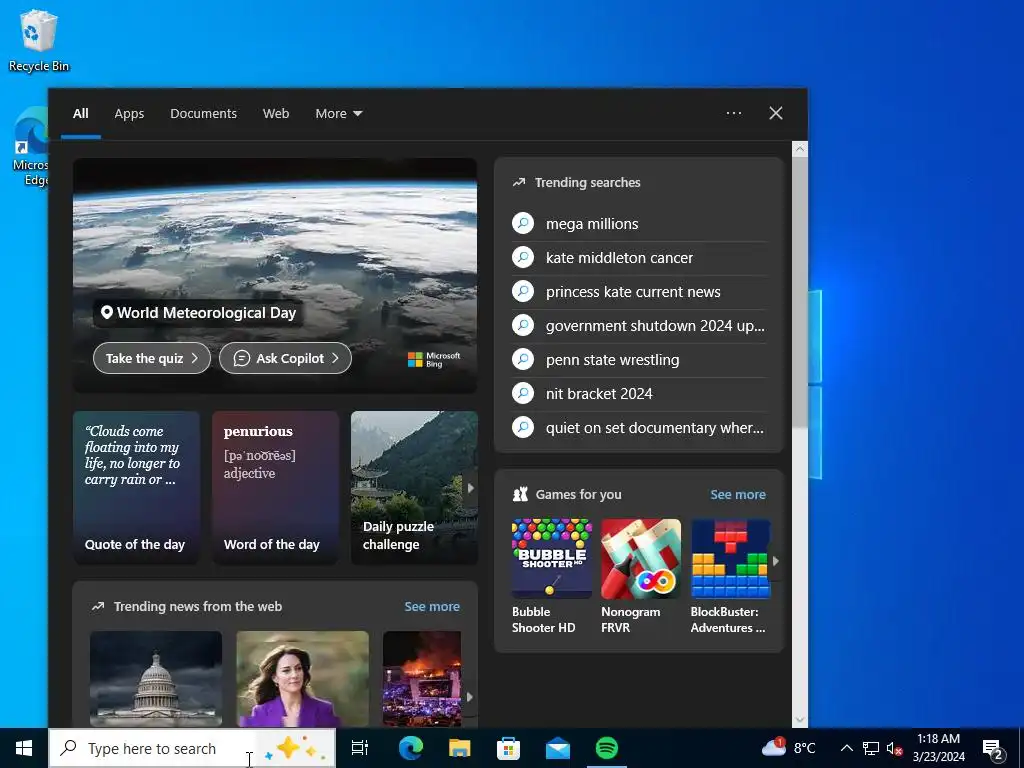Open World Meteorological Day label
This screenshot has height=768, width=1024.
[x=199, y=313]
